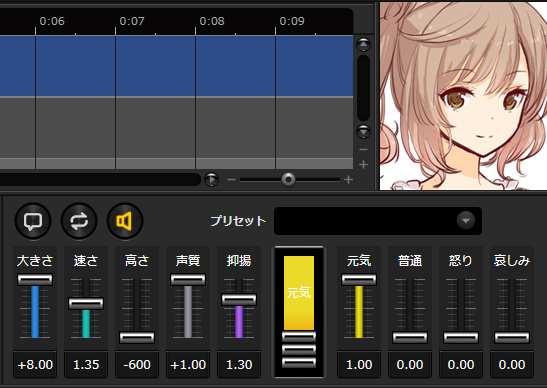Click the プリセット dropdown arrow
Viewport: 547px width, 388px height.
[x=466, y=221]
